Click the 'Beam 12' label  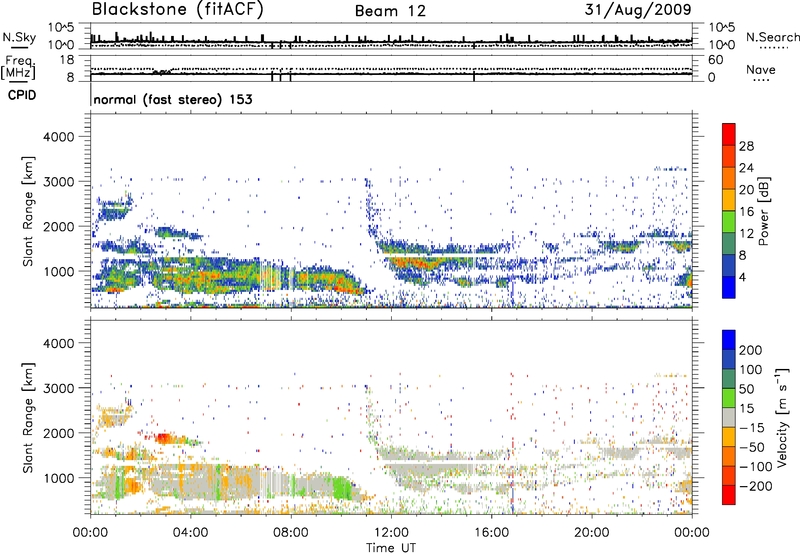pyautogui.click(x=390, y=11)
